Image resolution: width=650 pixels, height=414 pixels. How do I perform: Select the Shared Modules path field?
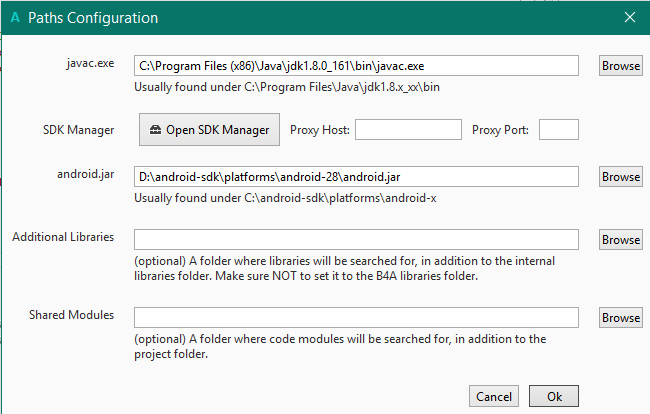click(356, 318)
